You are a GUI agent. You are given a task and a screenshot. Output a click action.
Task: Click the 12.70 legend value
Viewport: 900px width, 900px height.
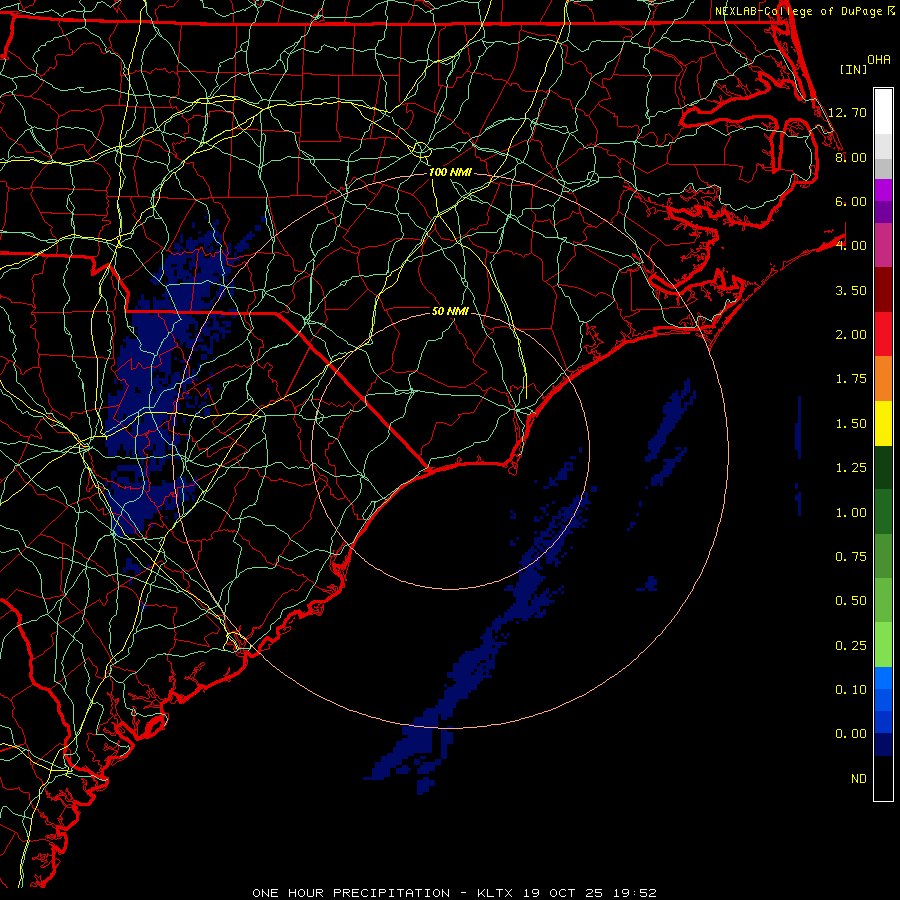tap(848, 112)
